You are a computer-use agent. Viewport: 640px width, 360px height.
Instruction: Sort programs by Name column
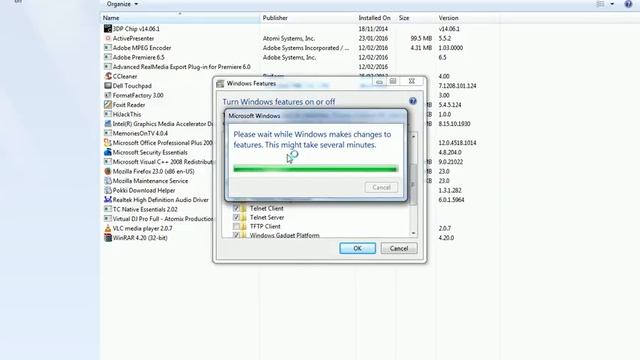pos(180,18)
